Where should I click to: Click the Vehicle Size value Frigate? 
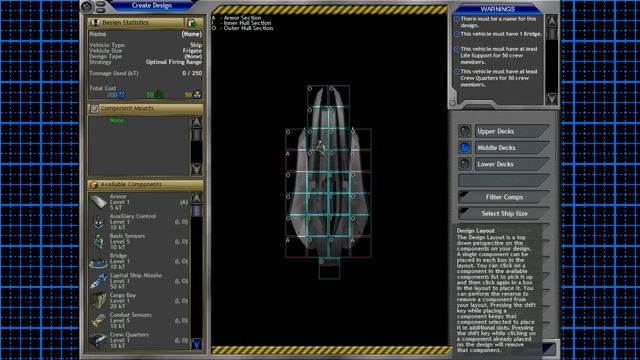coord(192,51)
